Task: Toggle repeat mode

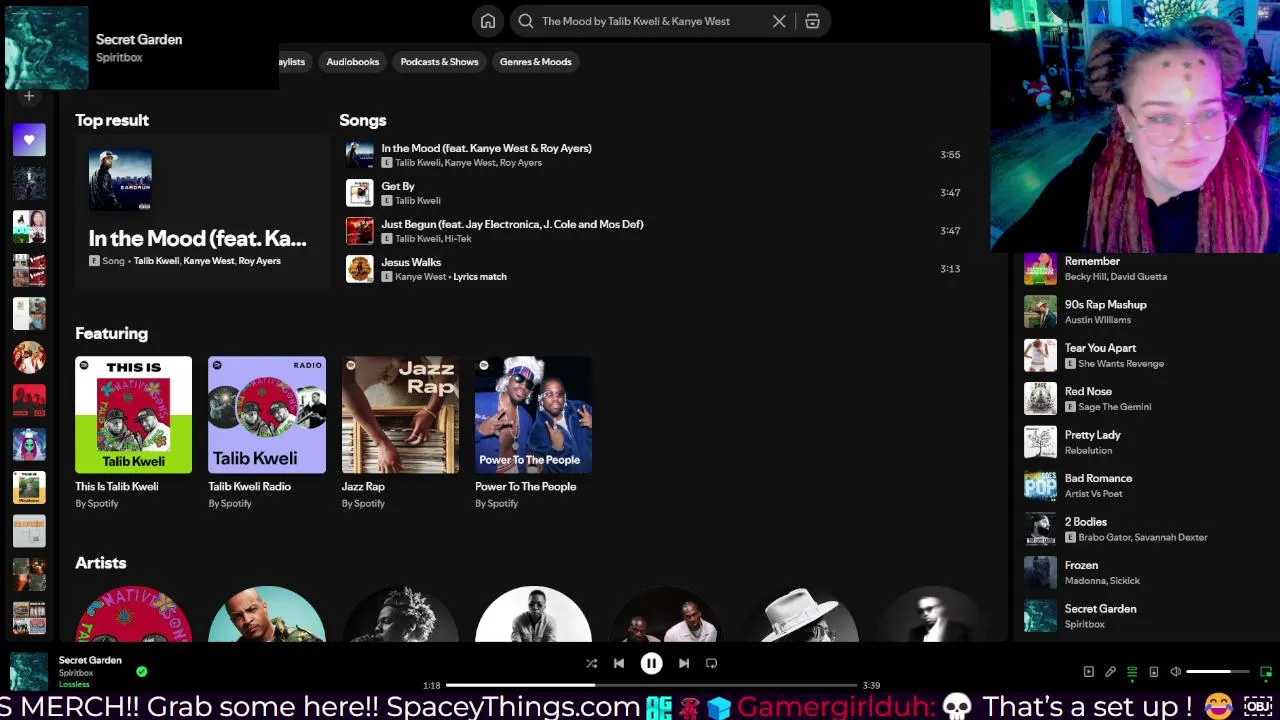Action: click(711, 663)
